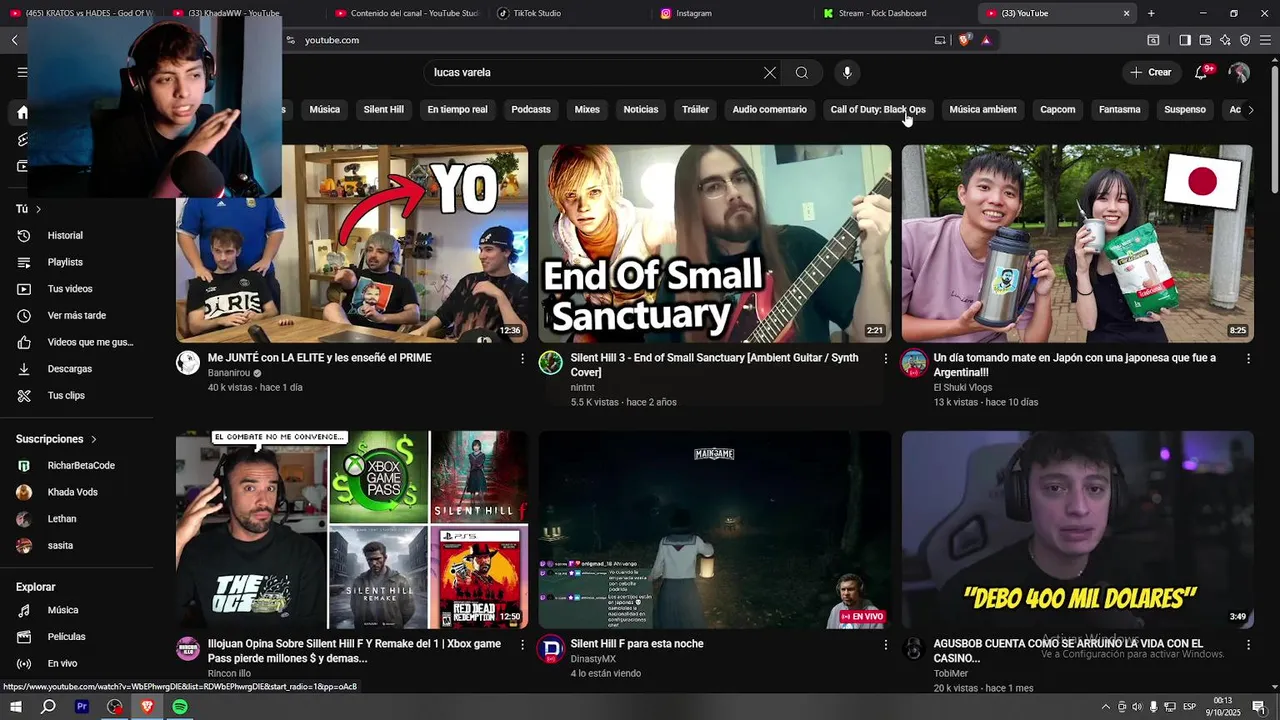
Task: Open video title Me JUNTÉ con LA ELITE
Action: click(319, 358)
